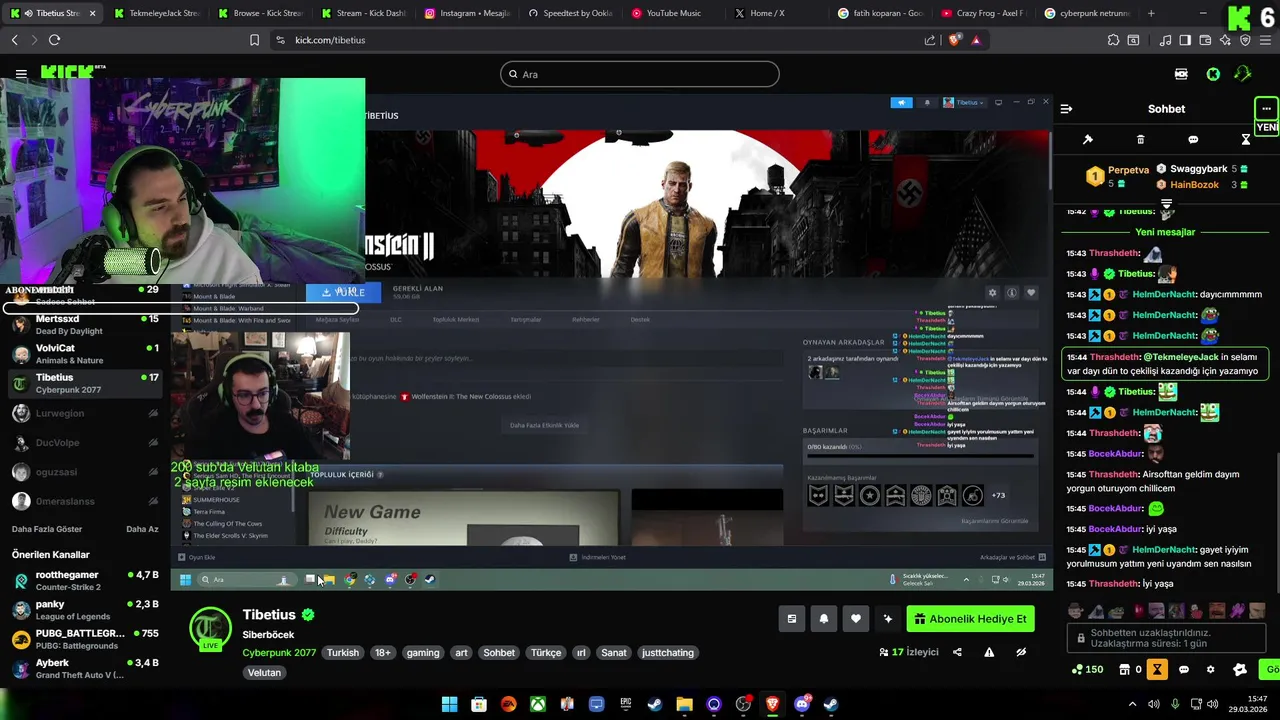Open a new browser tab with plus
1280x720 pixels.
point(1151,13)
